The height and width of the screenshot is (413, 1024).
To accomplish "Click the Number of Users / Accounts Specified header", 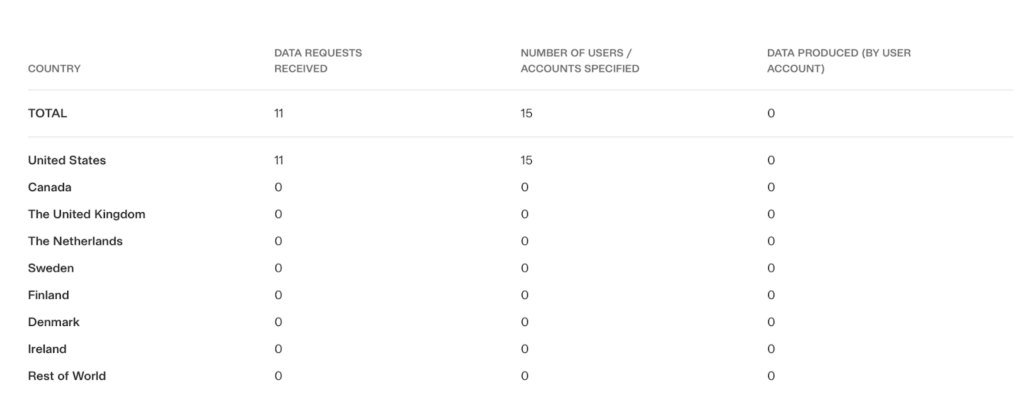I will [579, 60].
